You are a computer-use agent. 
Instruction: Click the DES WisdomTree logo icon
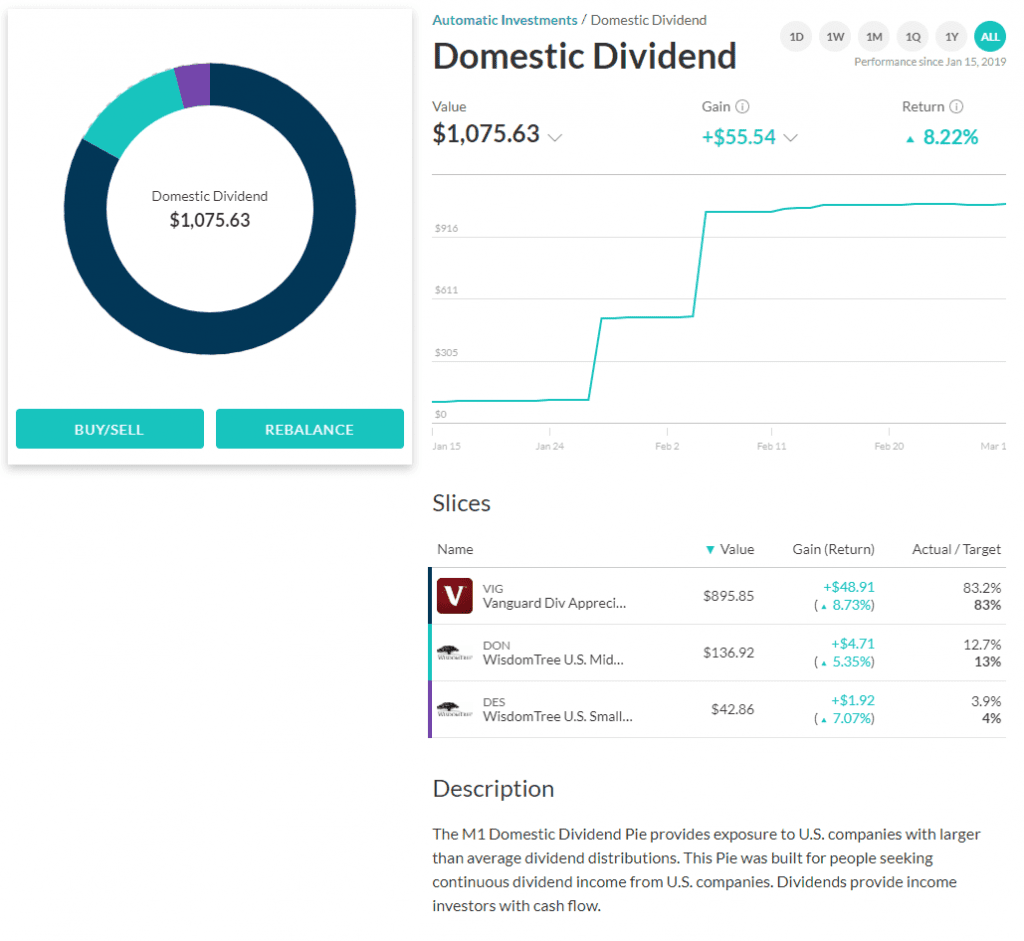coord(455,709)
